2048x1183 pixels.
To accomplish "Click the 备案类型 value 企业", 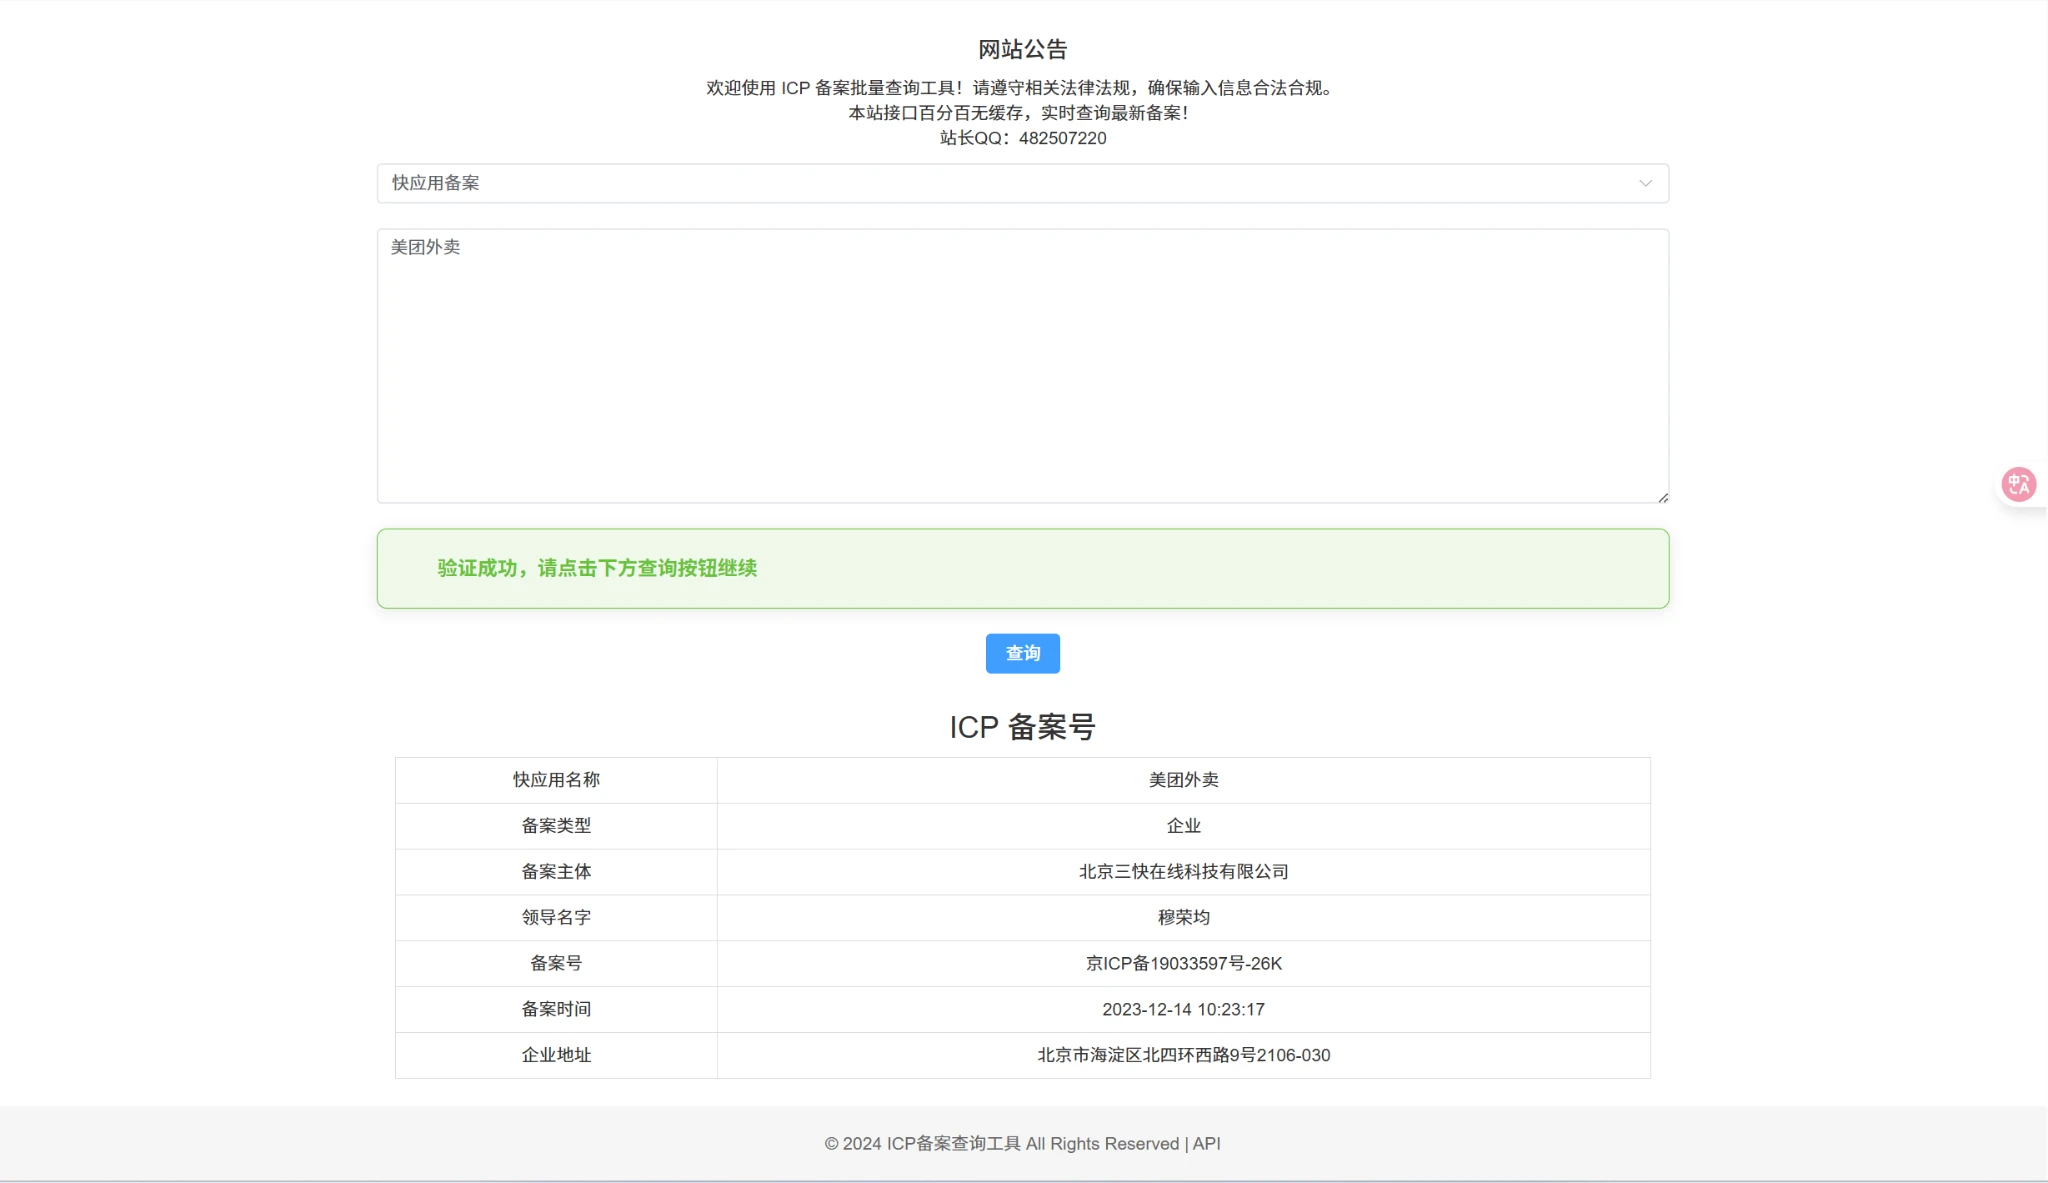I will [x=1183, y=826].
